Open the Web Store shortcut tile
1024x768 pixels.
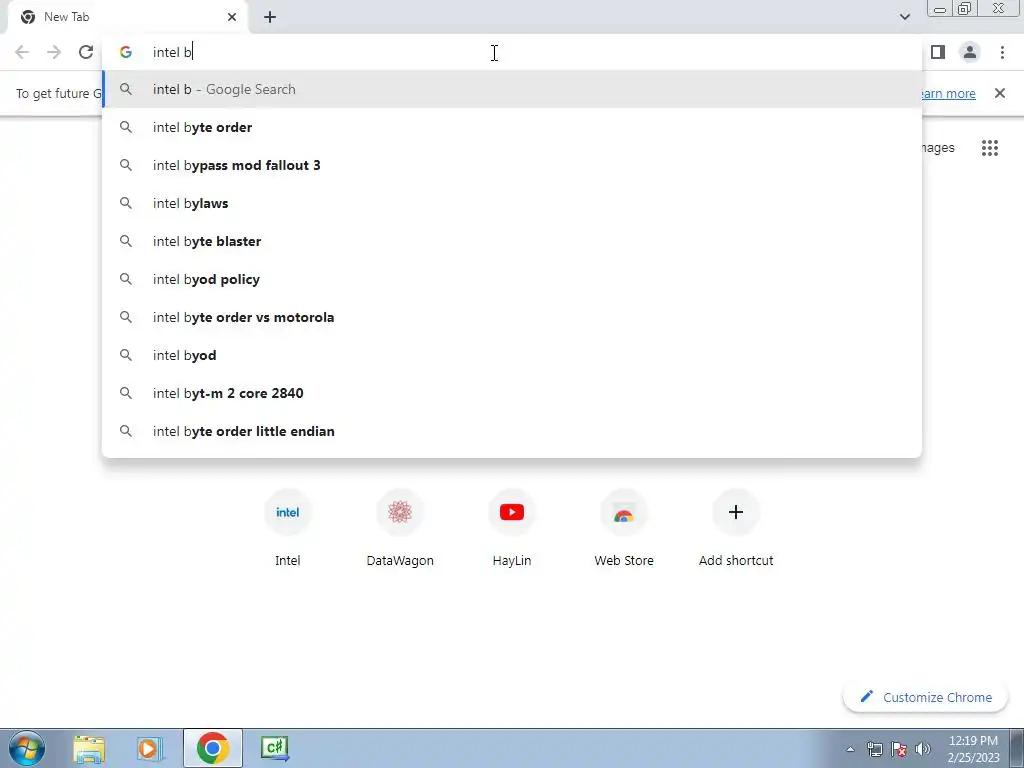coord(624,529)
